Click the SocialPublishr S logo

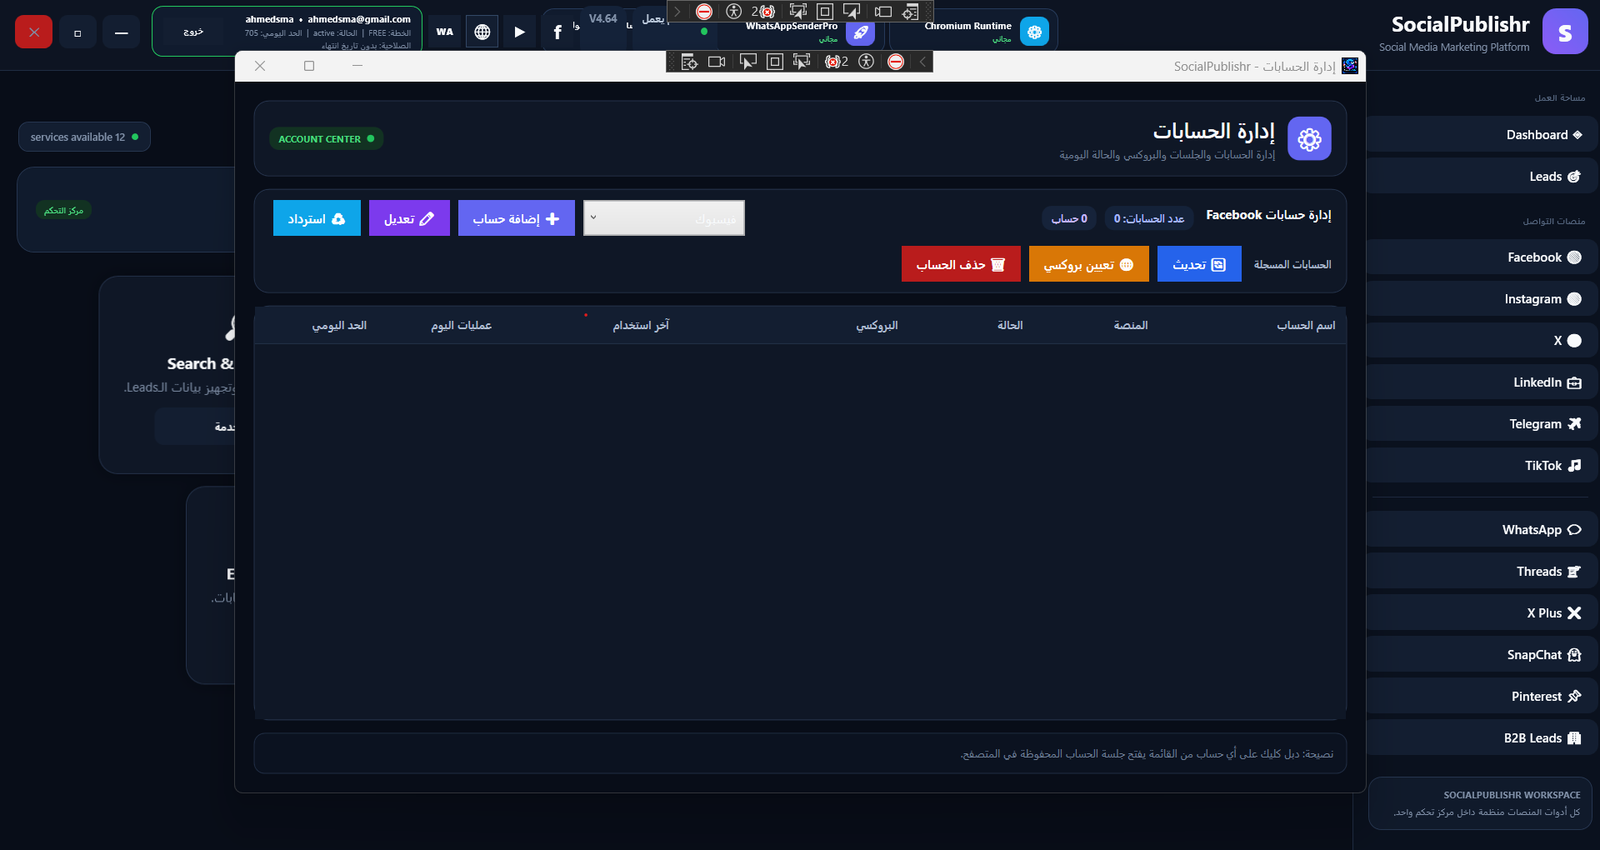coord(1565,32)
